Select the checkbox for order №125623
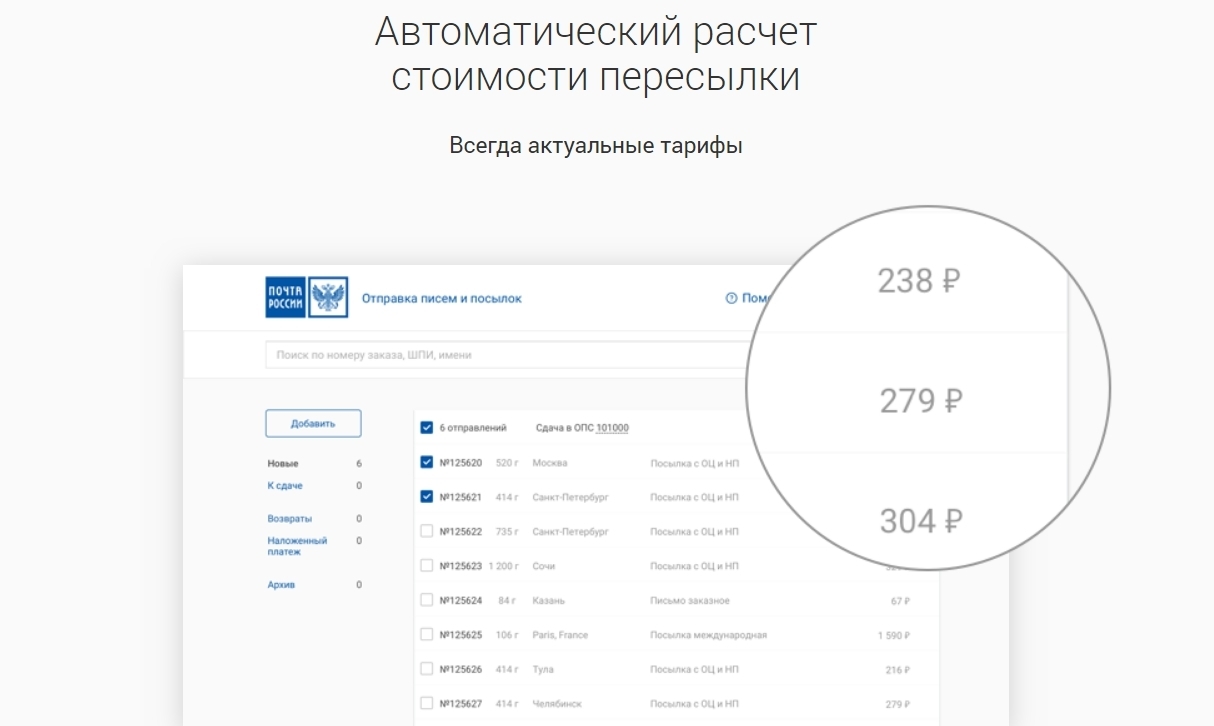Viewport: 1214px width, 726px height. (x=427, y=566)
